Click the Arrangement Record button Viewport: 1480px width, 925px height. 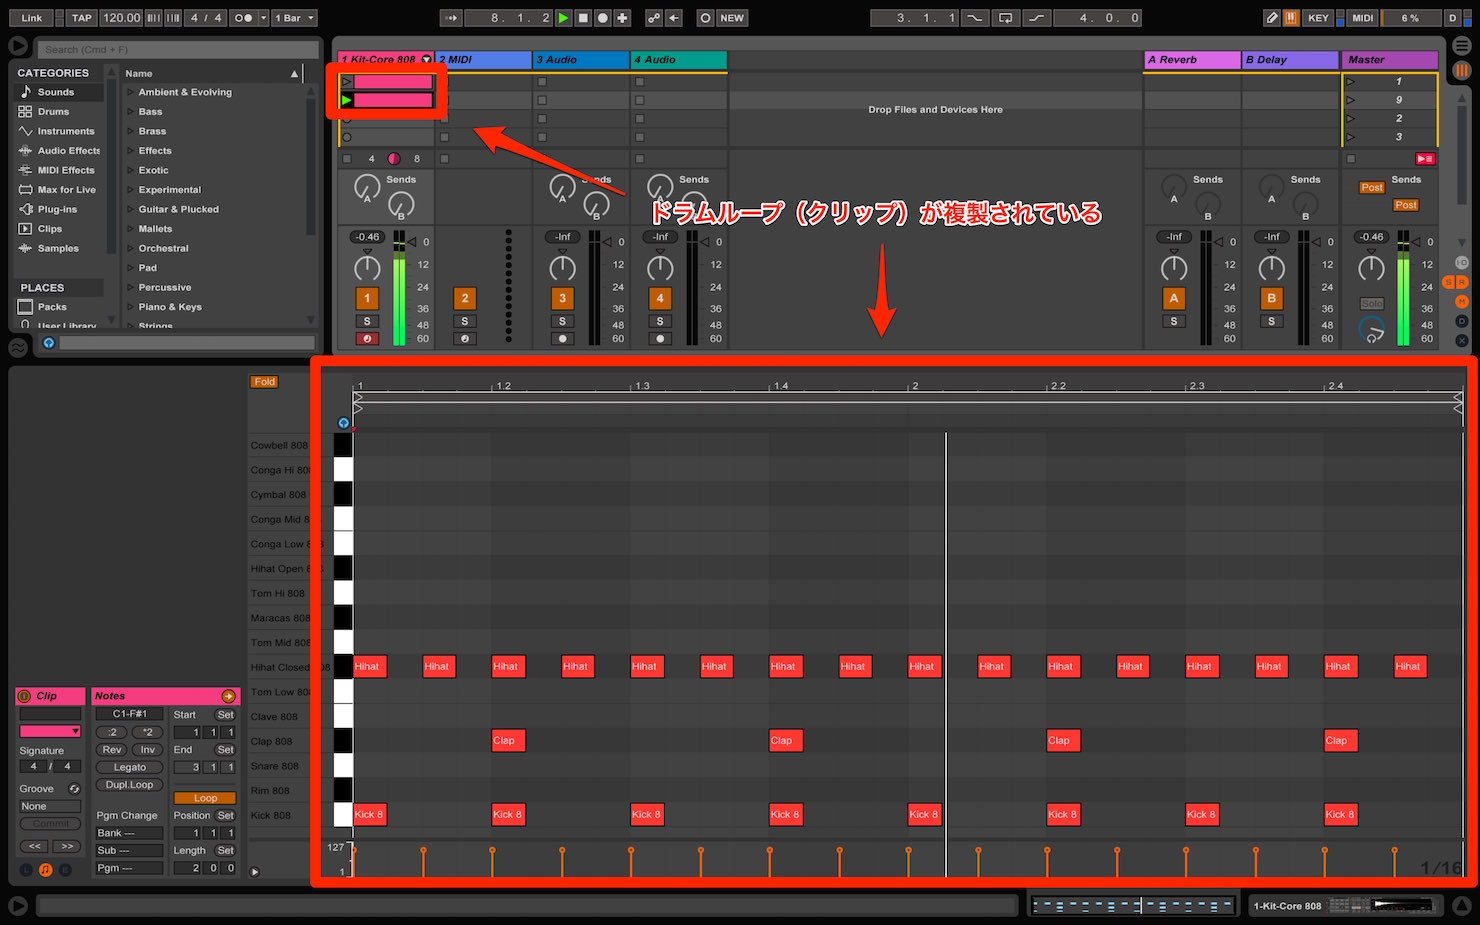pyautogui.click(x=603, y=18)
